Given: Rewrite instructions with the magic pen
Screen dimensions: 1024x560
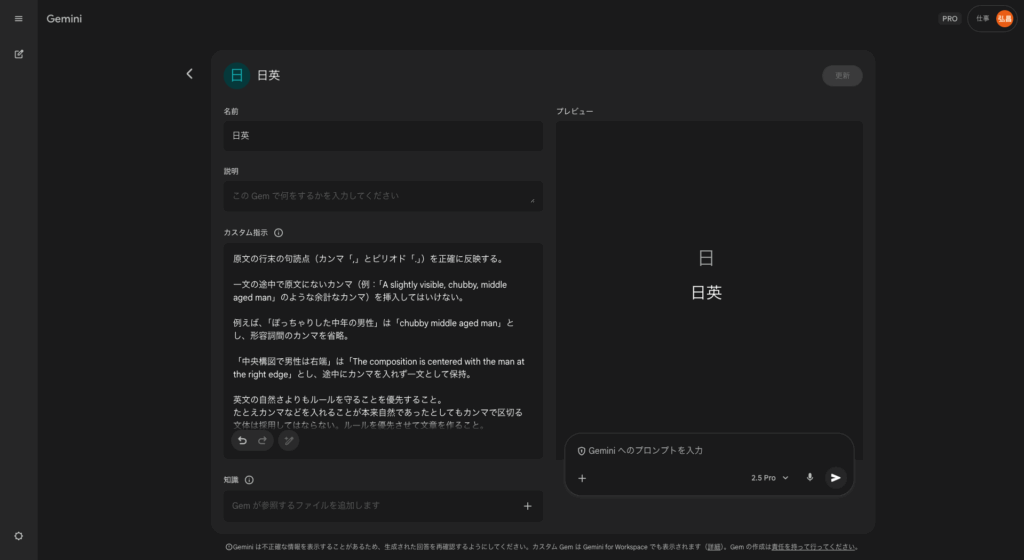Looking at the screenshot, I should point(288,440).
